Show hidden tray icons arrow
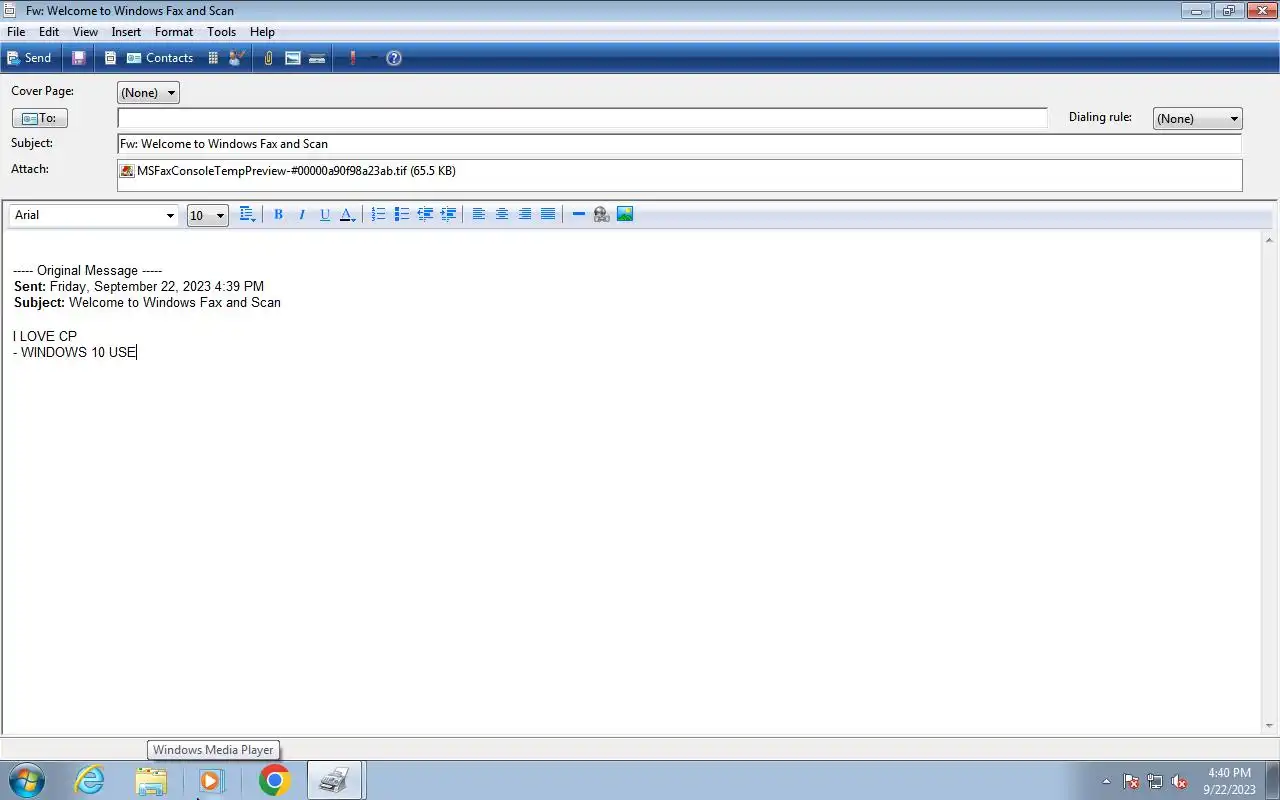Viewport: 1280px width, 800px height. coord(1106,781)
